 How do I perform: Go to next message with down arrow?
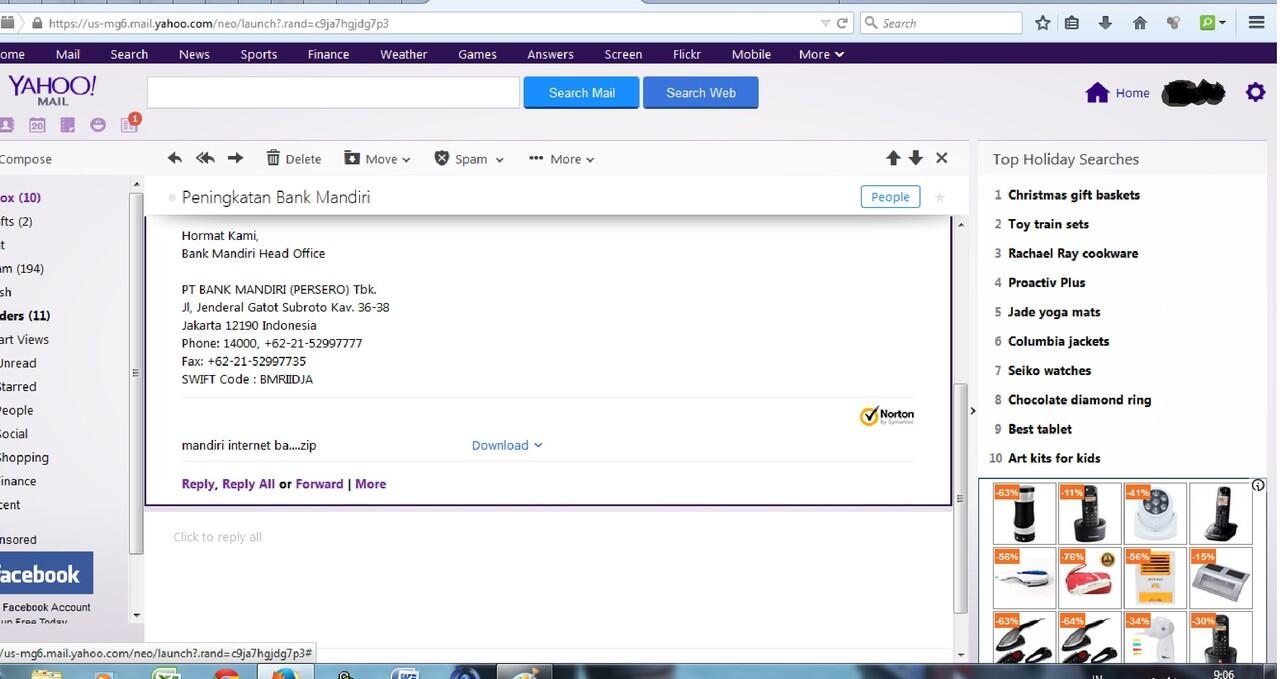pyautogui.click(x=916, y=158)
